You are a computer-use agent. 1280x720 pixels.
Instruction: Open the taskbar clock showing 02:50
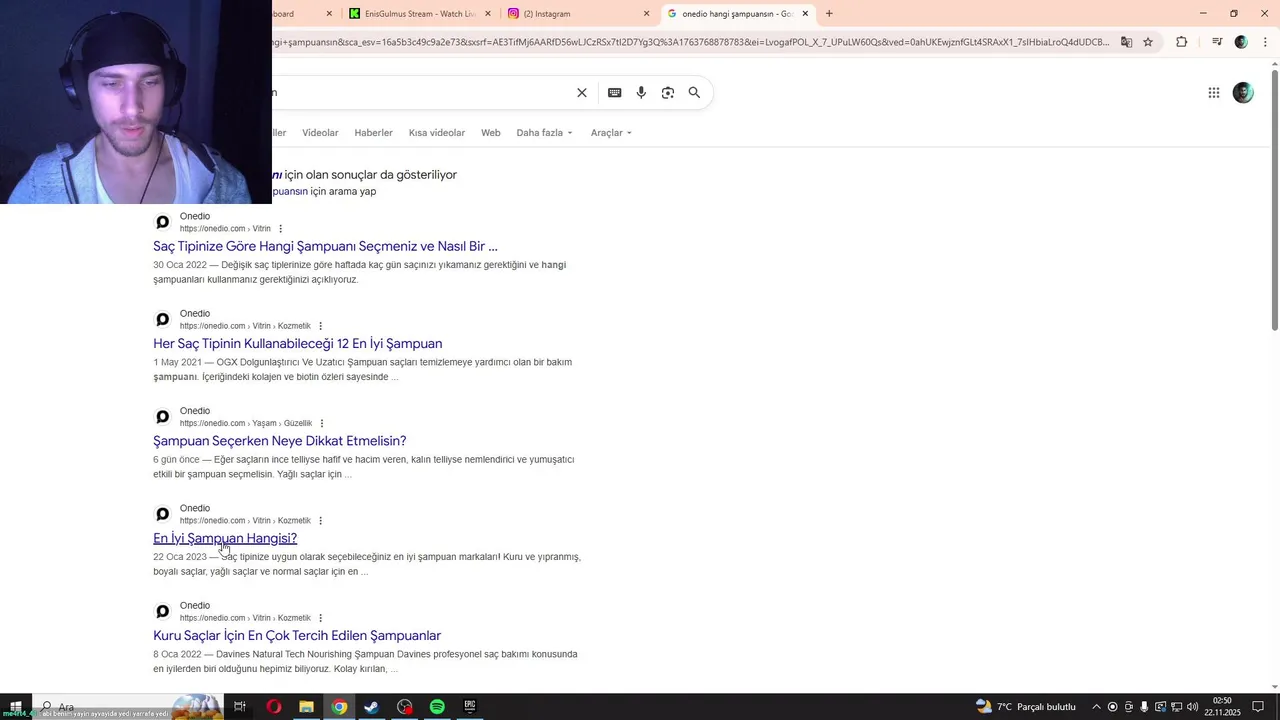[x=1222, y=707]
